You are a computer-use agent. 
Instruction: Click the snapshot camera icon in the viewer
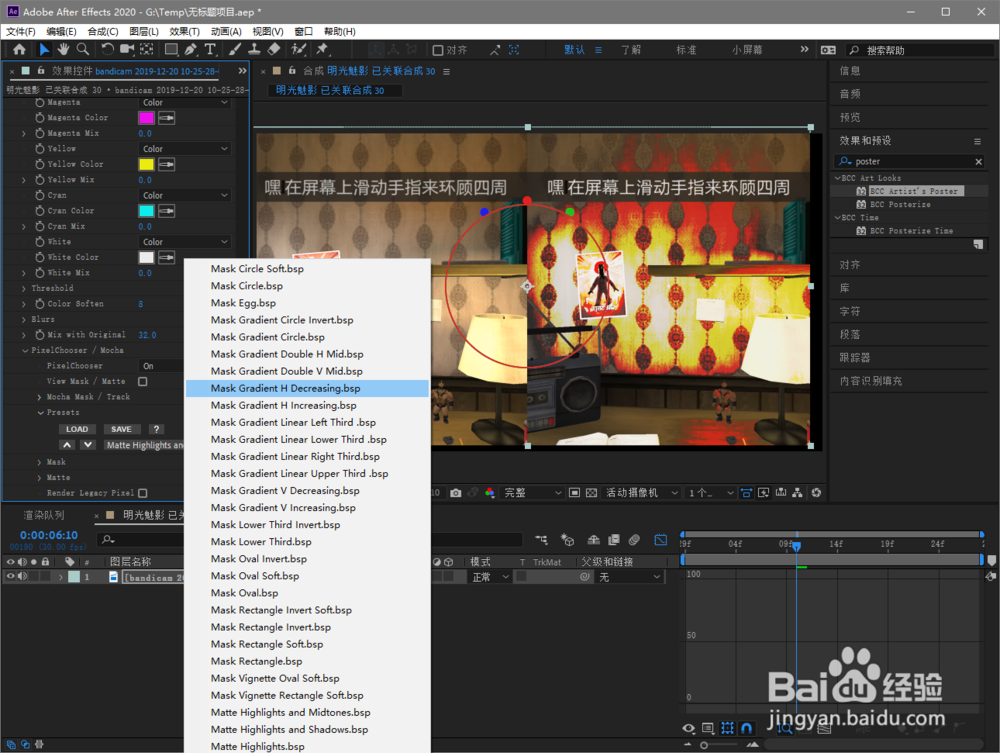455,493
